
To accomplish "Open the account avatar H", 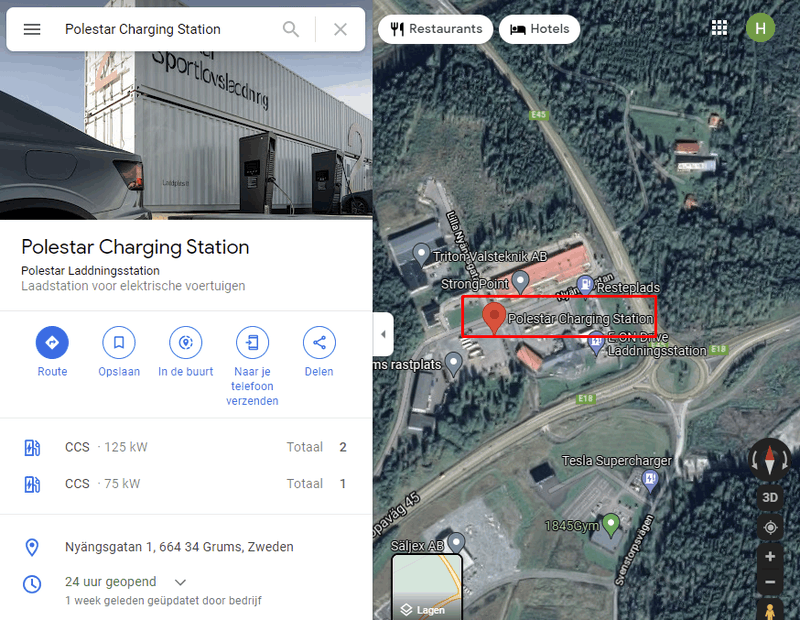I will click(x=761, y=28).
